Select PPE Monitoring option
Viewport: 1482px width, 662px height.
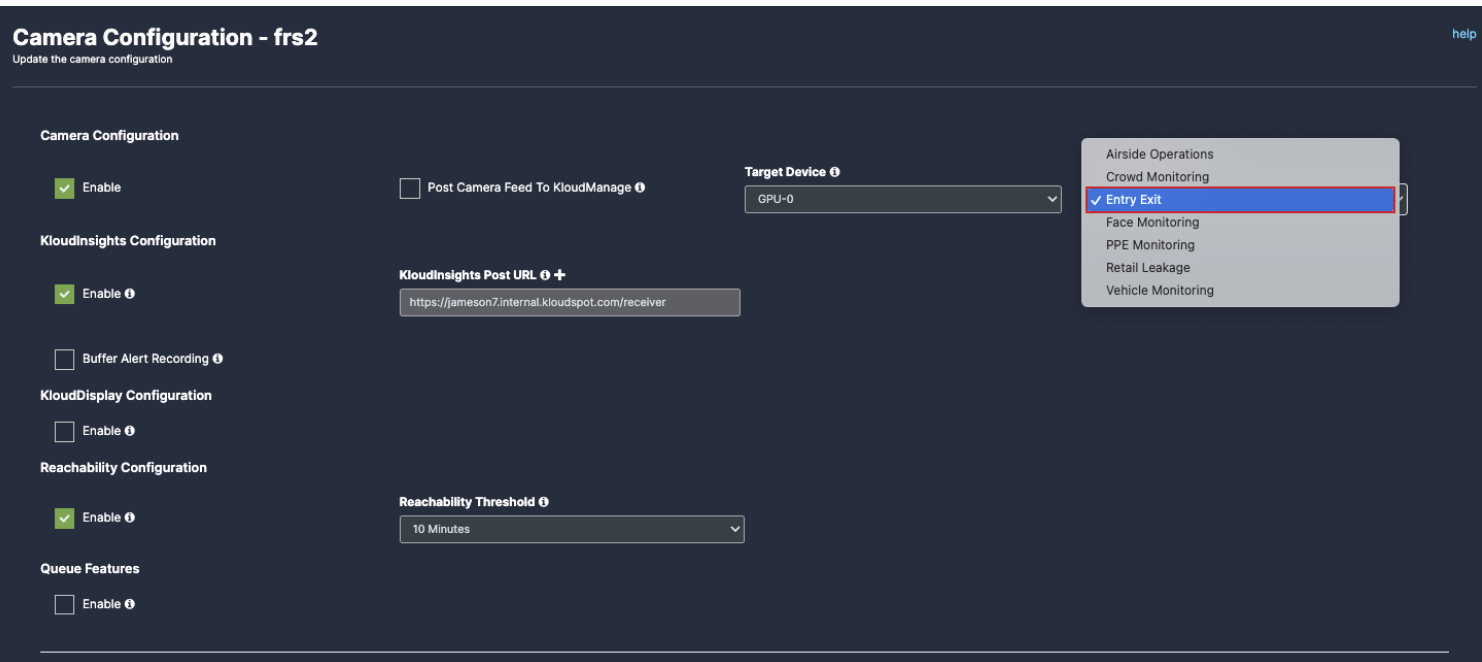tap(1240, 245)
